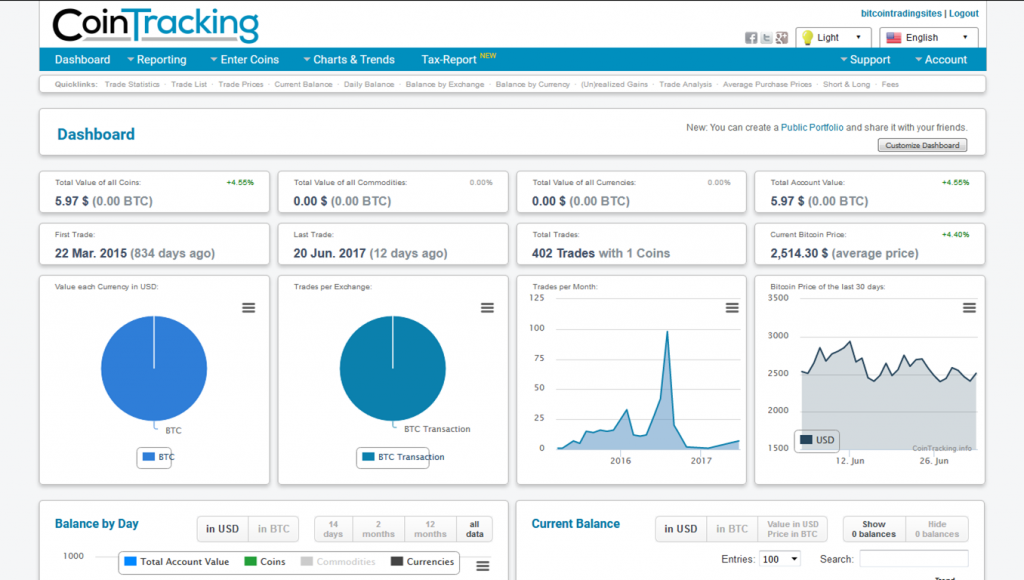Open Daily Balance quicklink
The height and width of the screenshot is (580, 1024).
pos(369,84)
